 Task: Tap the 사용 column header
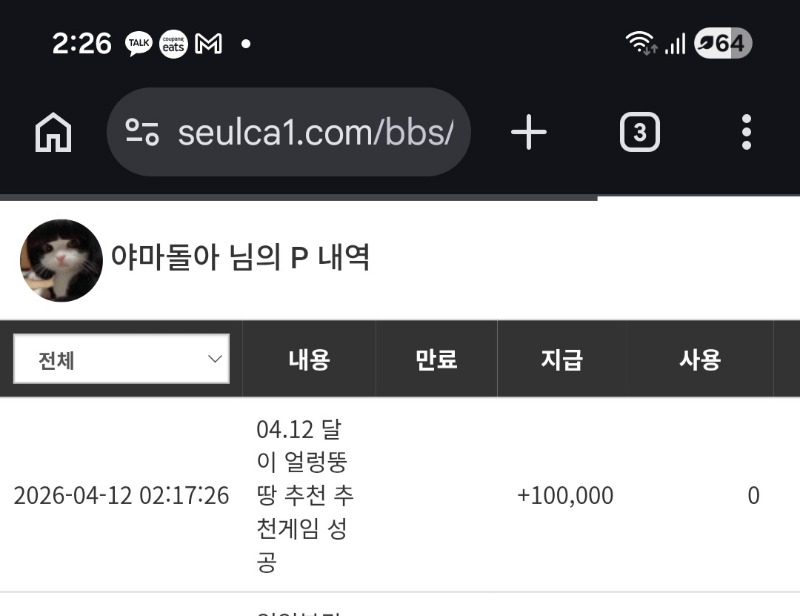(x=700, y=360)
